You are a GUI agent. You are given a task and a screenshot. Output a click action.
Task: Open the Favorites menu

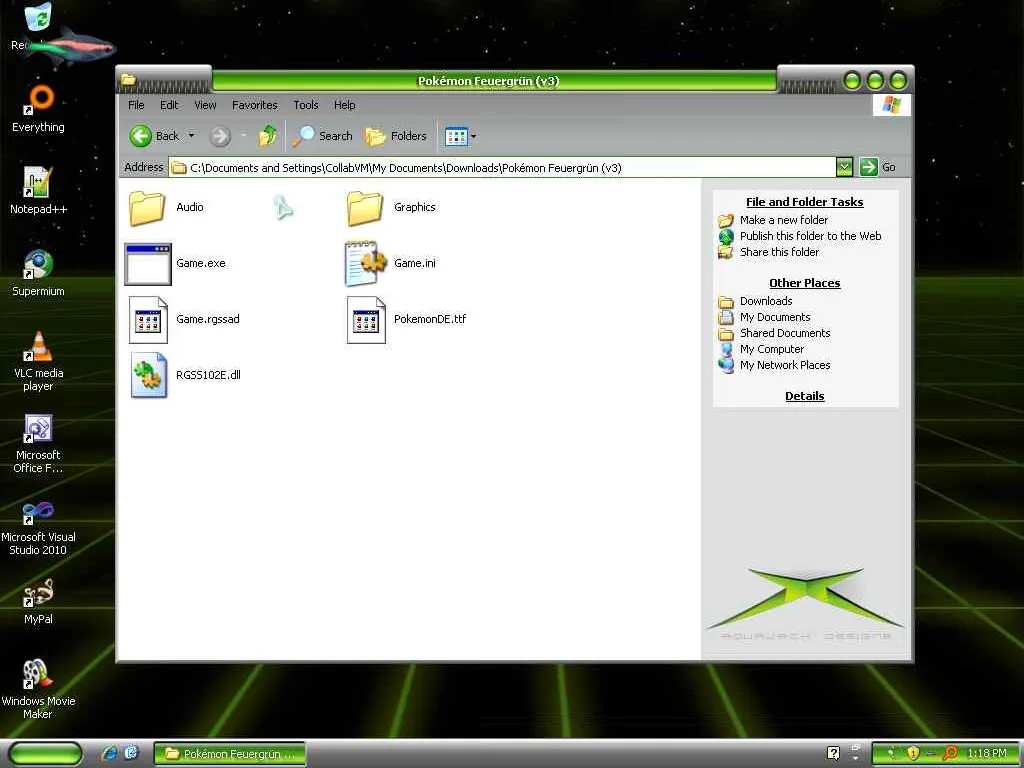click(255, 104)
